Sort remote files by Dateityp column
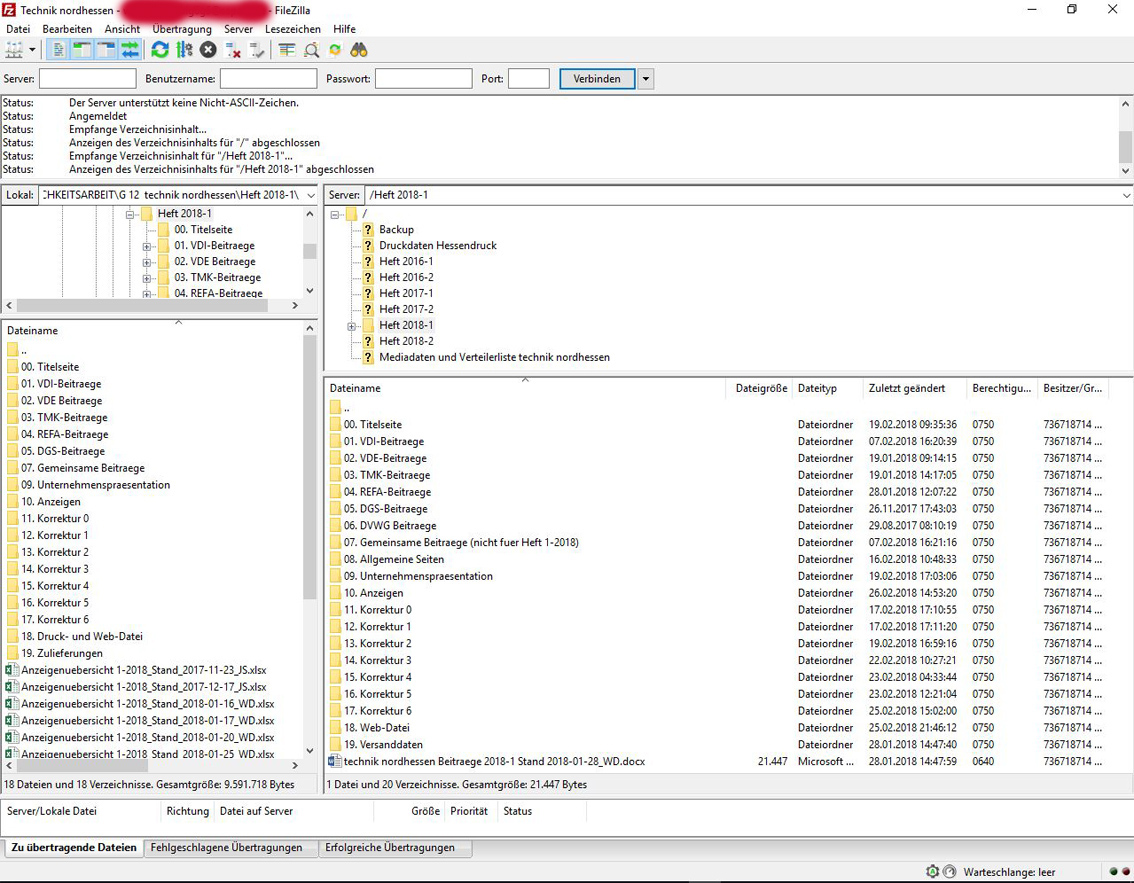This screenshot has width=1134, height=883. pos(828,388)
